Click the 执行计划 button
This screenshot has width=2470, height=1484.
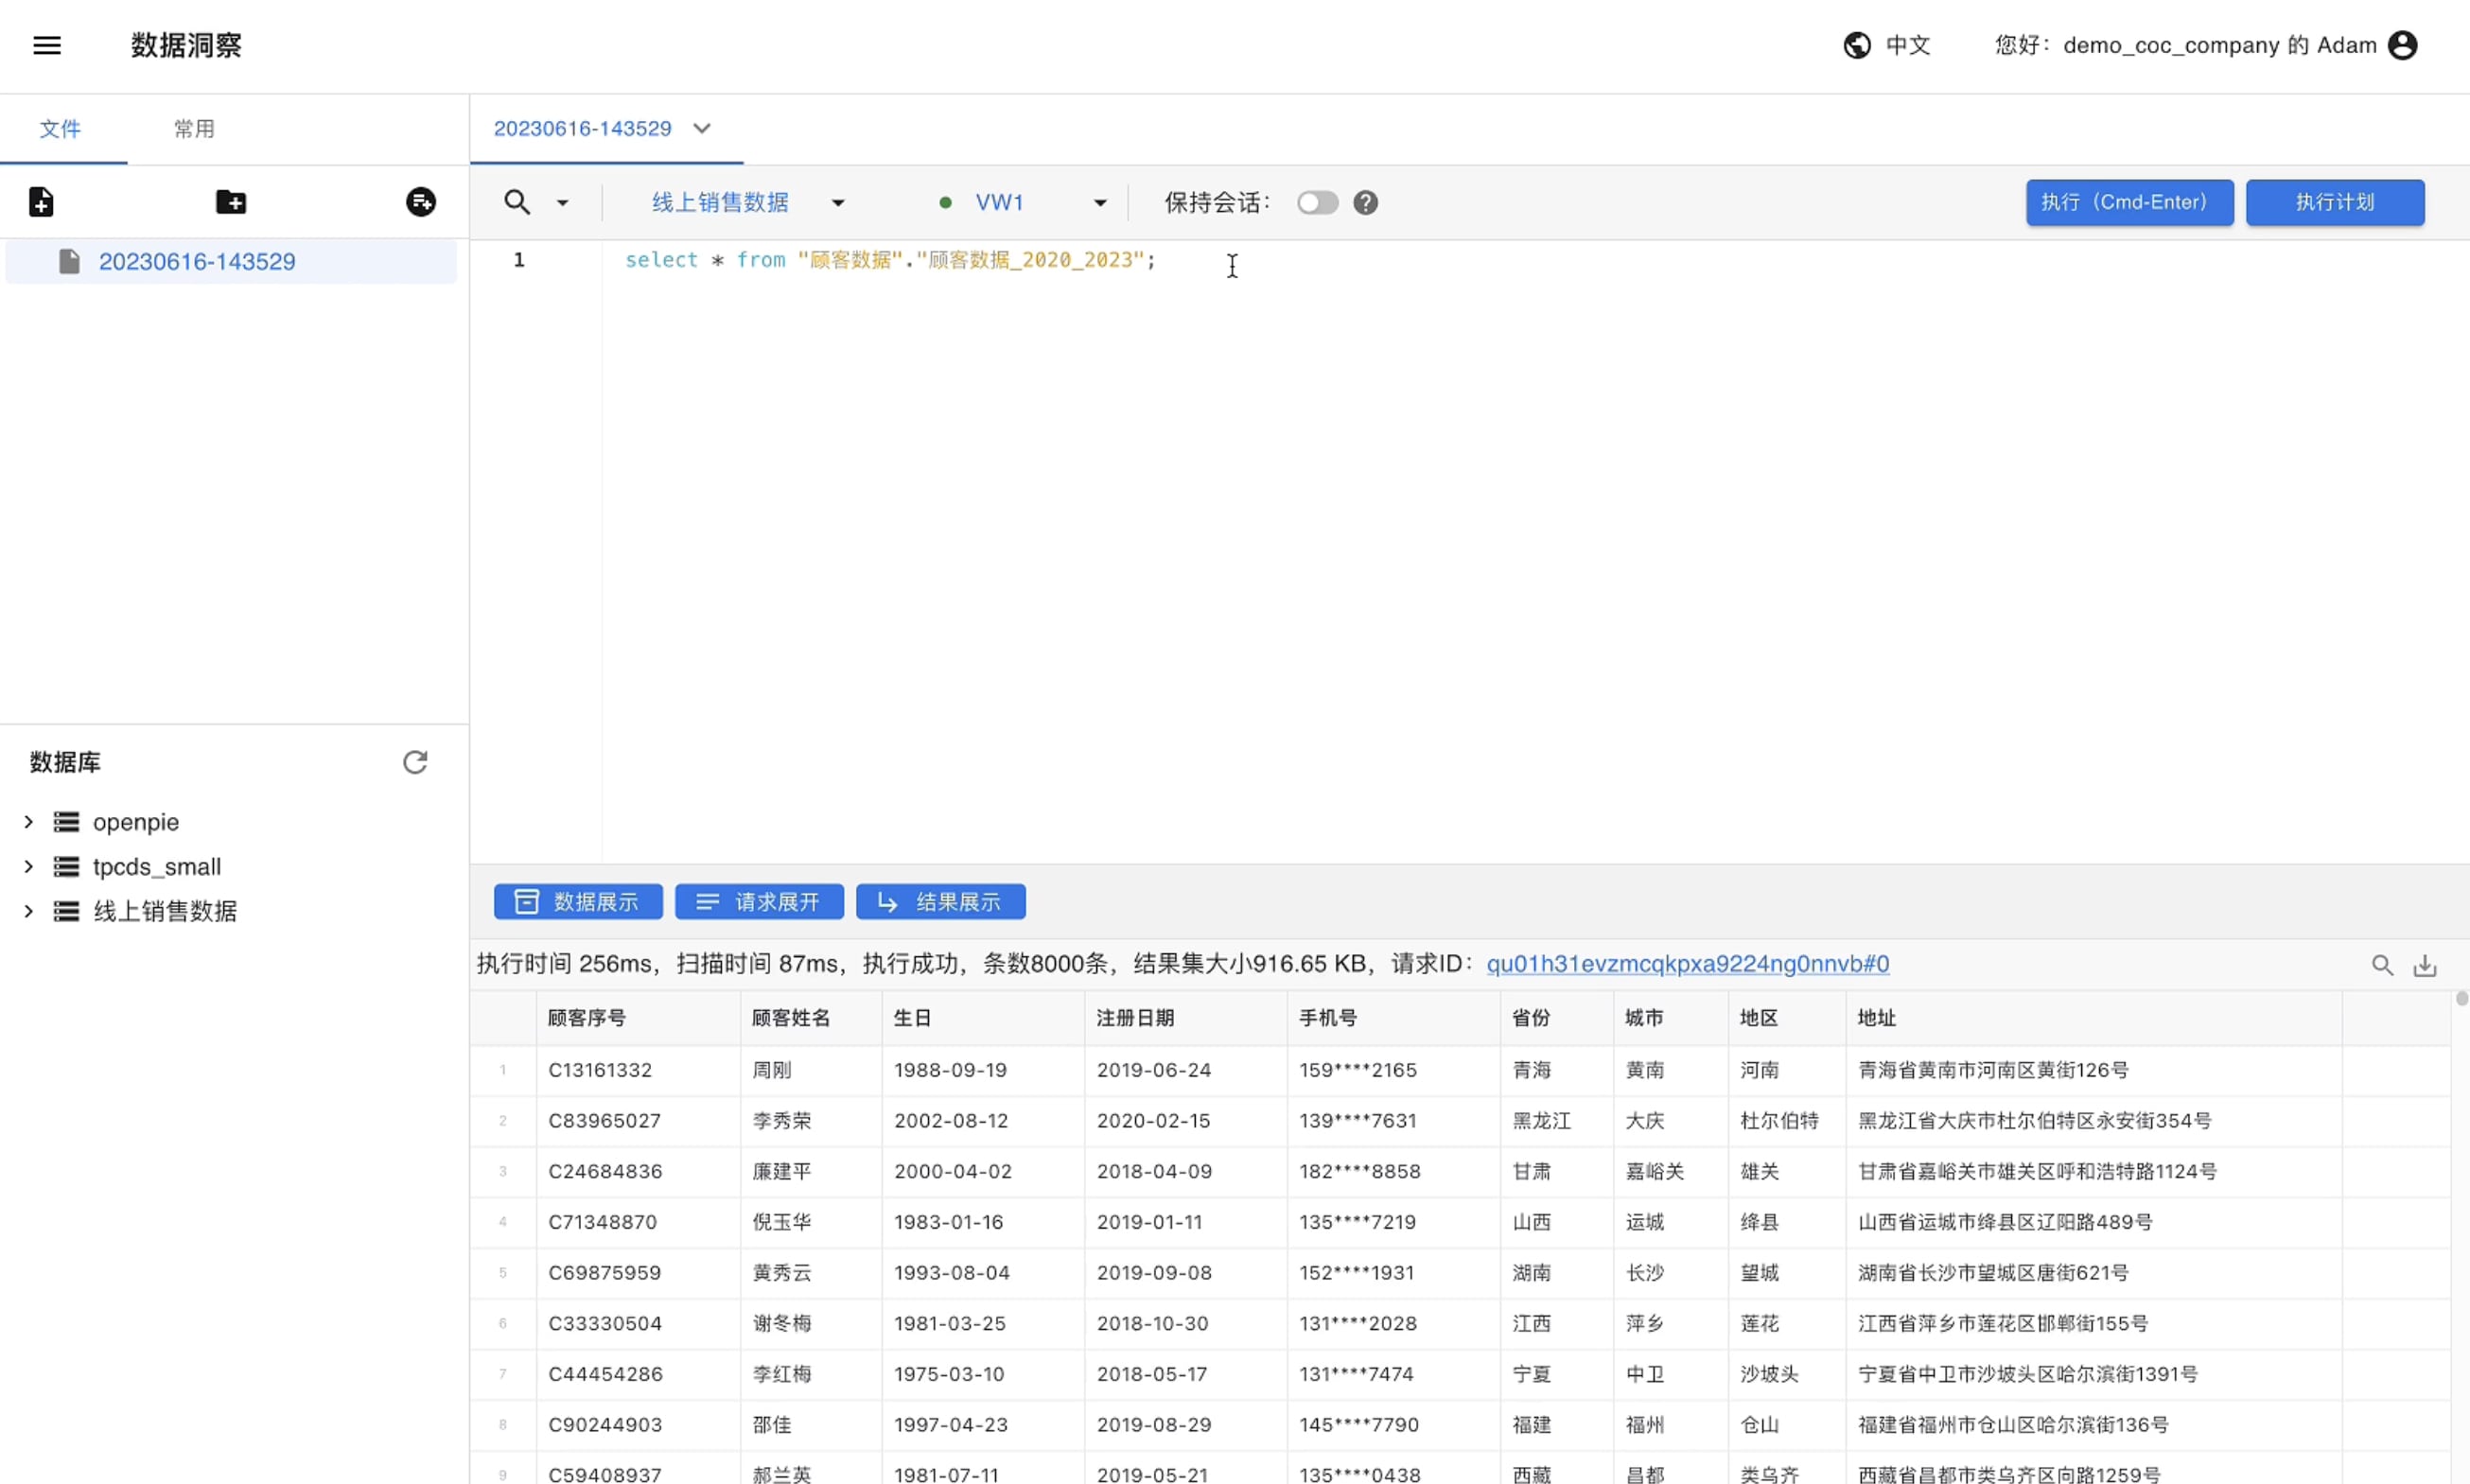pos(2335,203)
